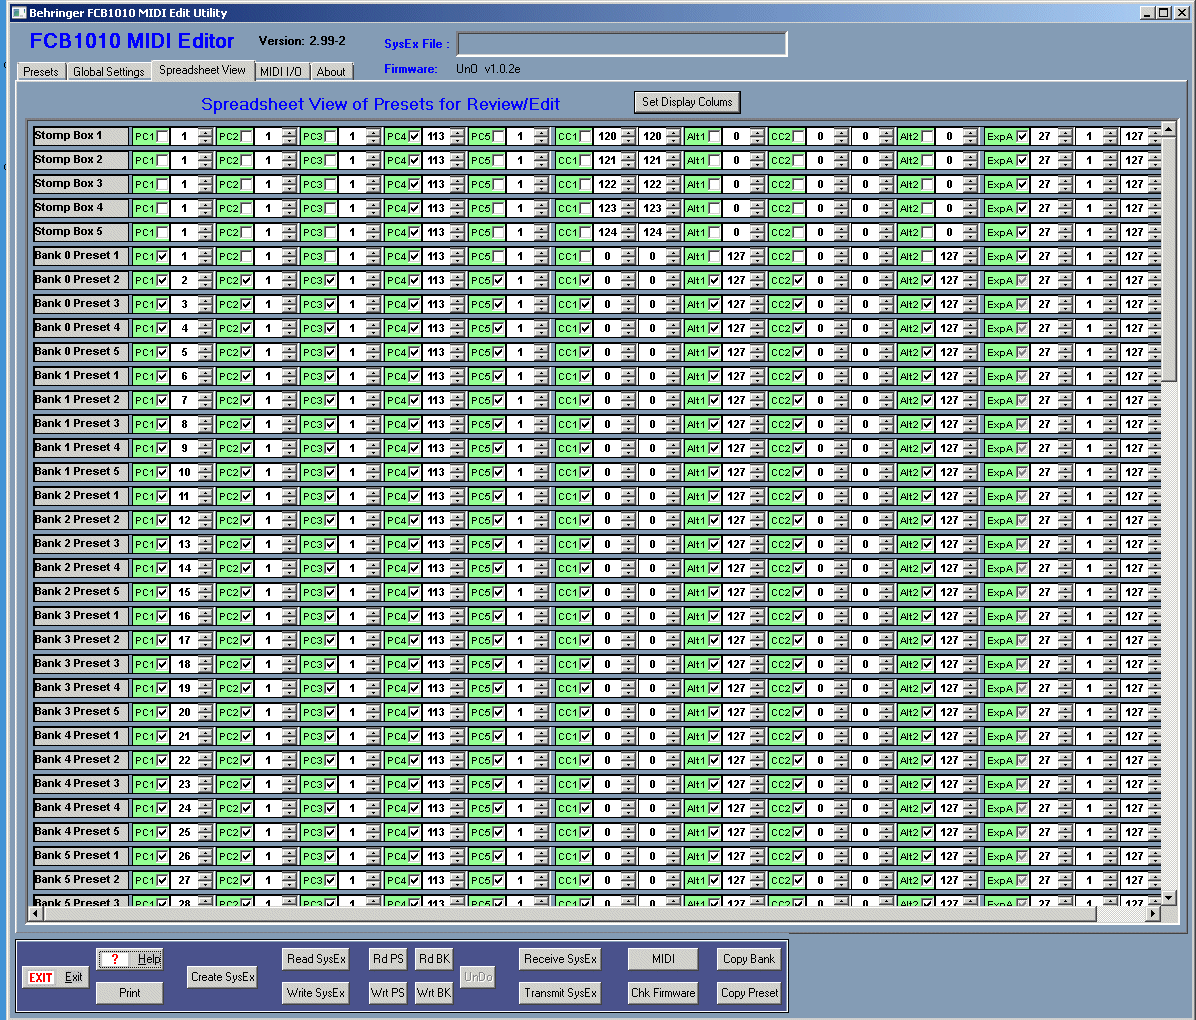Click Alt1 spinner in Bank 2 Preset 2 row
This screenshot has width=1196, height=1020.
click(757, 520)
